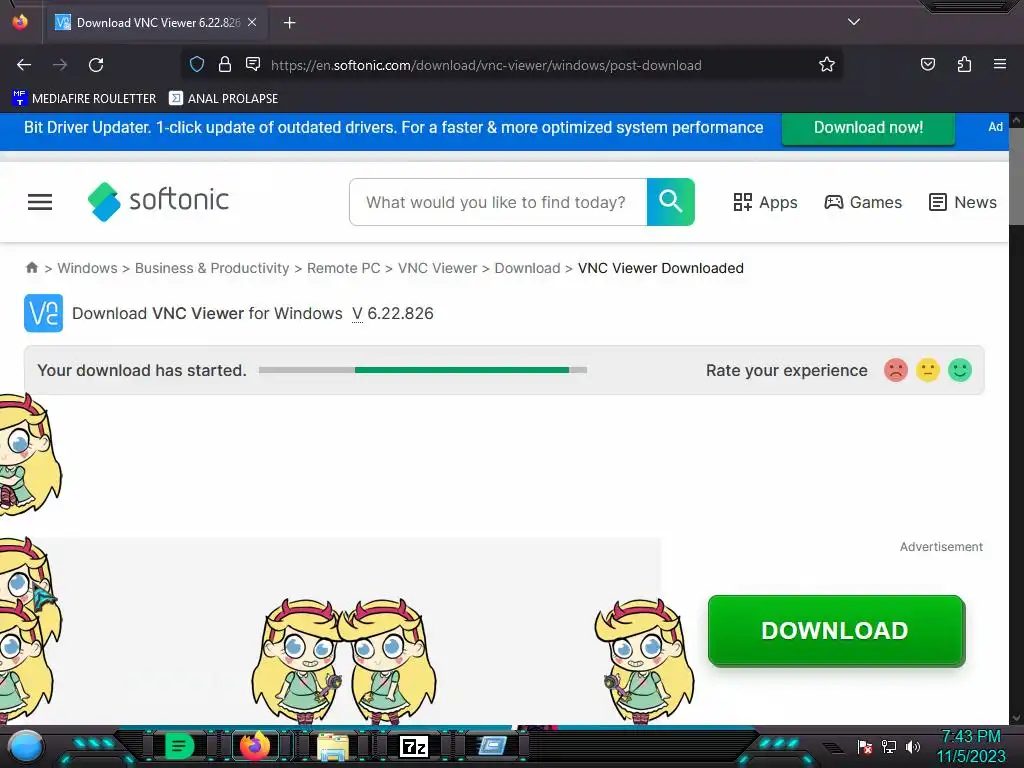This screenshot has width=1024, height=768.
Task: Close the Download VNC Viewer tab
Action: coord(252,22)
